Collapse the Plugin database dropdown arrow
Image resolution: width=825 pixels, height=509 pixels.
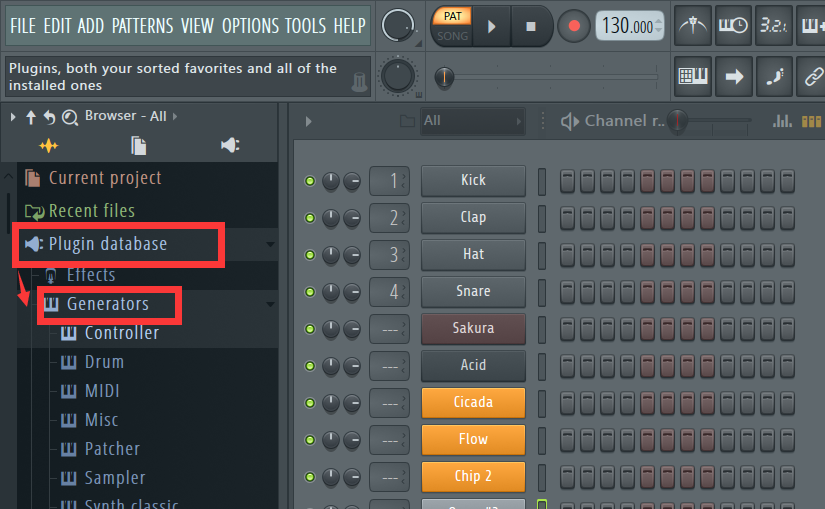[270, 244]
